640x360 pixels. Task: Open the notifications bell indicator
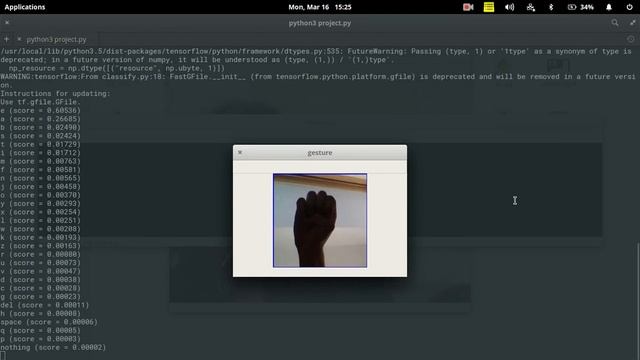pyautogui.click(x=609, y=7)
